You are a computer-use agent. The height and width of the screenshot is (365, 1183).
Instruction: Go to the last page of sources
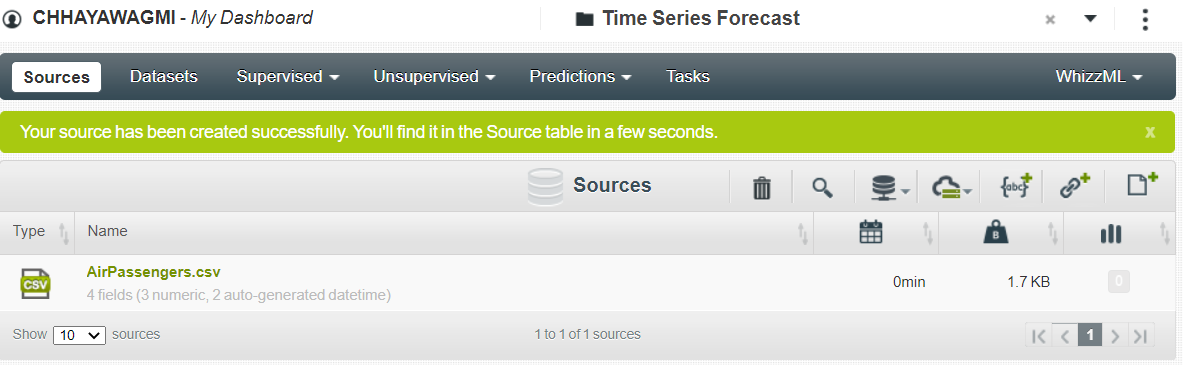click(x=1140, y=336)
